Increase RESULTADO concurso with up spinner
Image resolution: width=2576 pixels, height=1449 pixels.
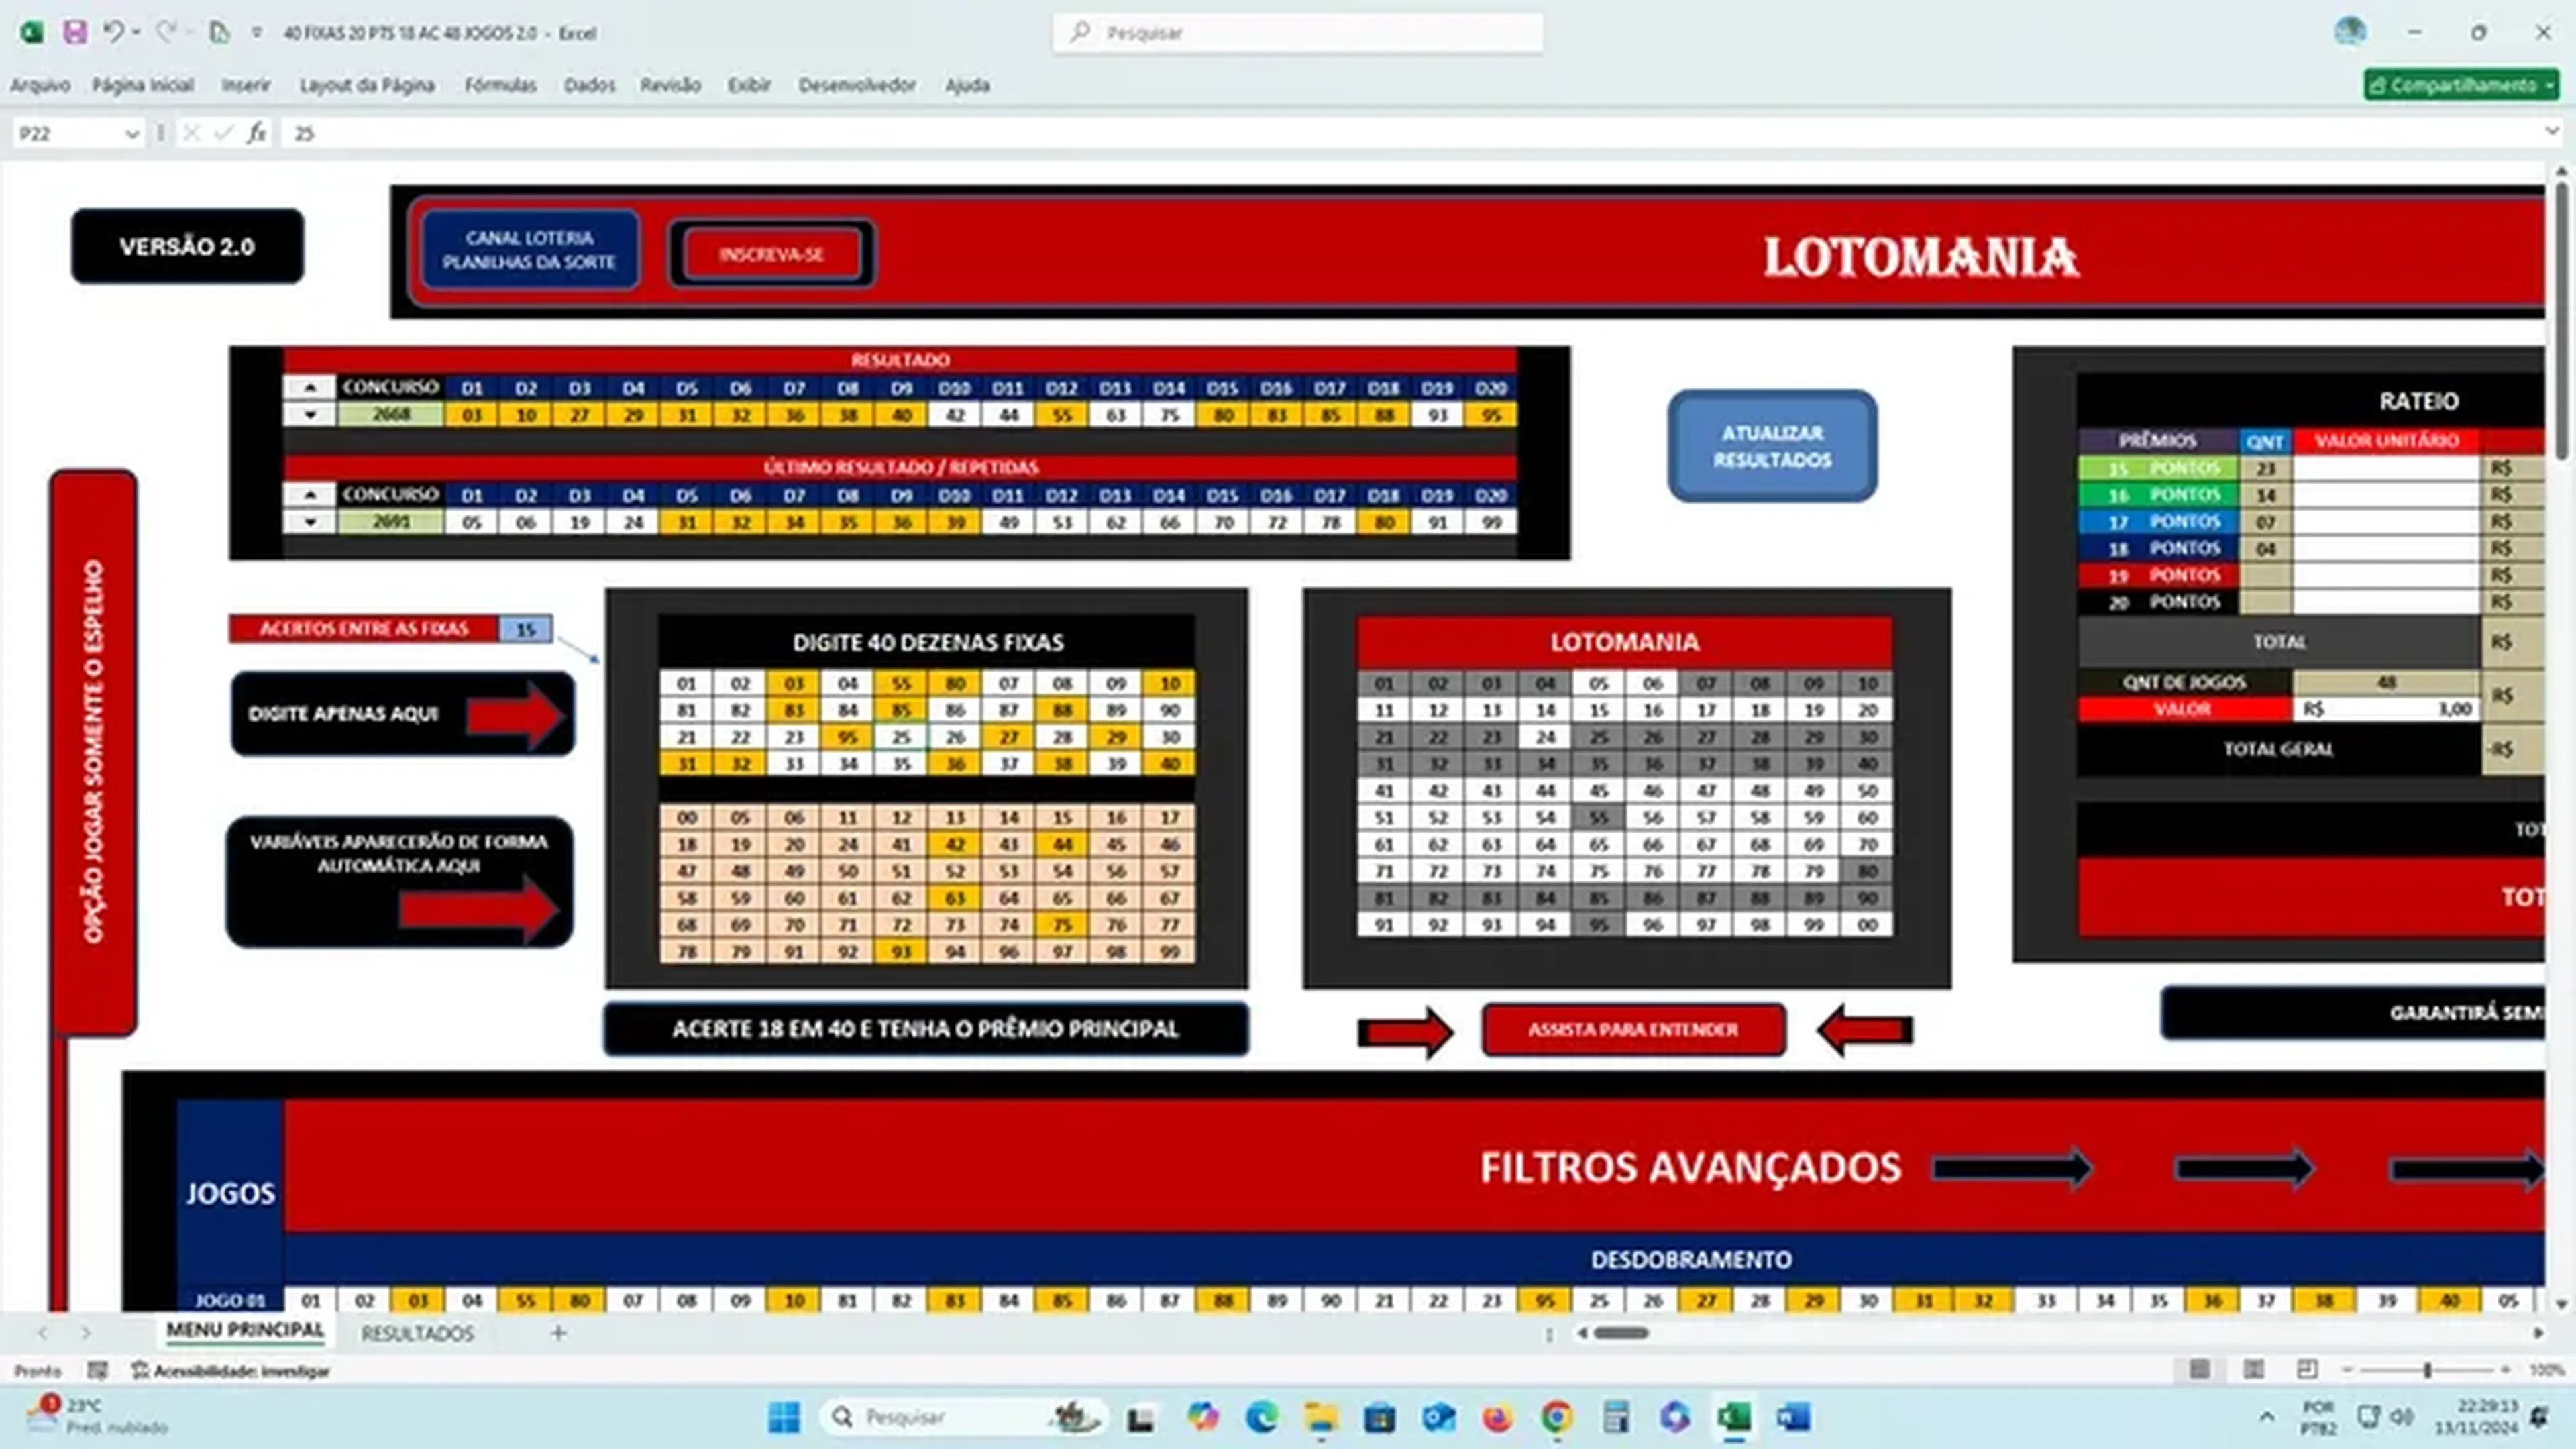[310, 387]
